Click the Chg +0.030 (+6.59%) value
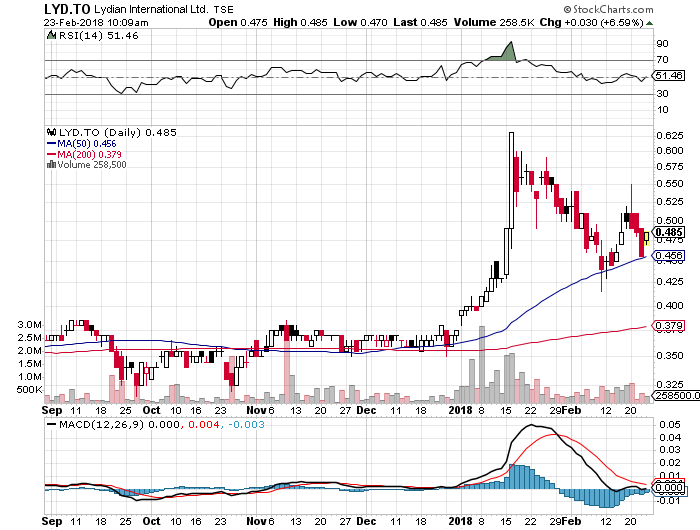Image resolution: width=700 pixels, height=530 pixels. point(591,22)
